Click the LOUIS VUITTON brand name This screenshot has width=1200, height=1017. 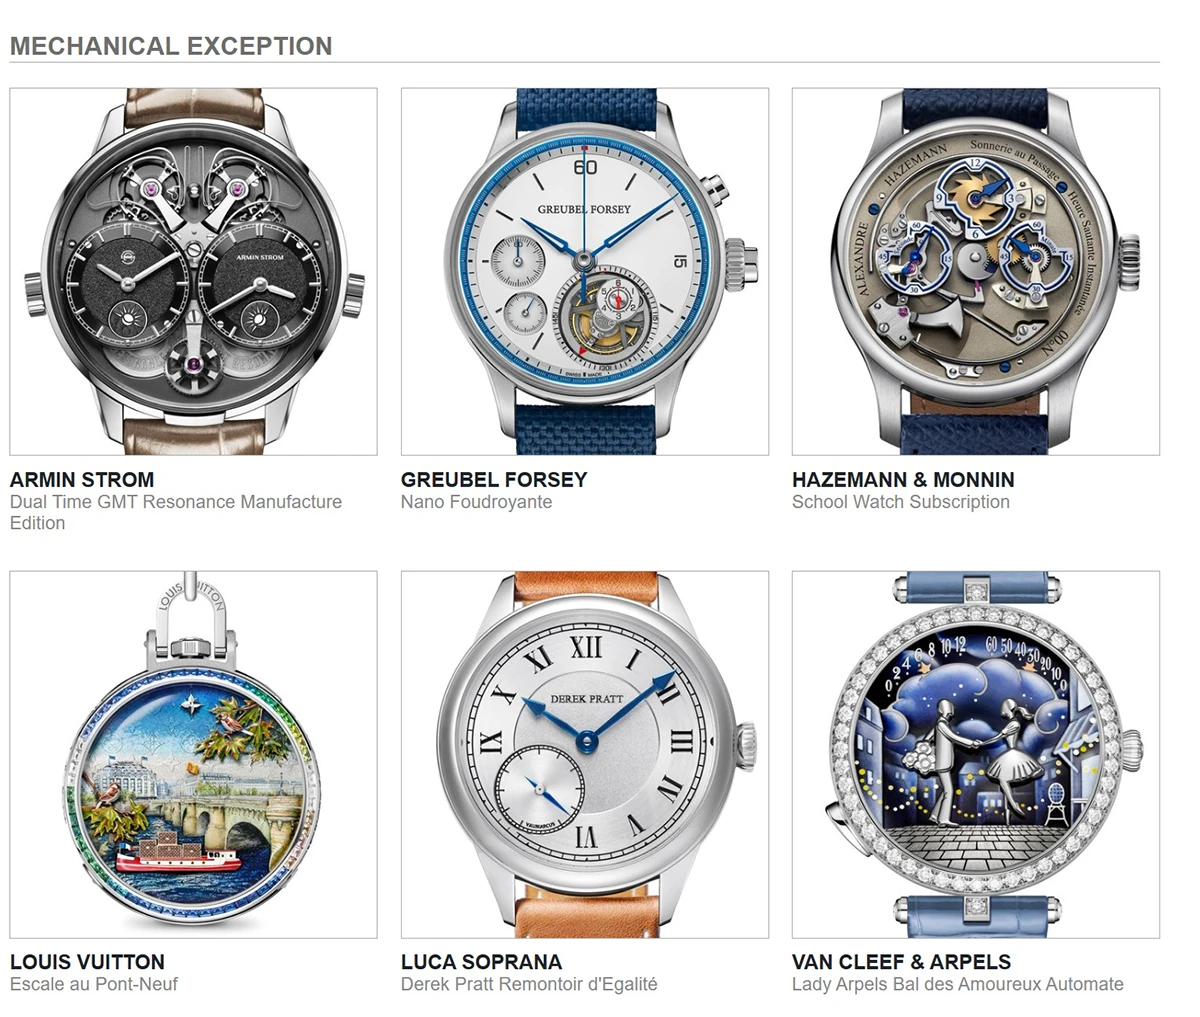click(x=88, y=962)
